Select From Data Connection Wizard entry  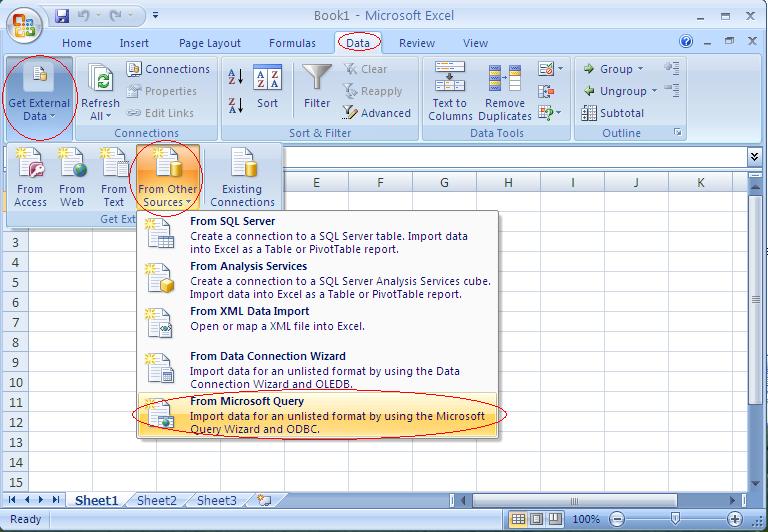317,370
